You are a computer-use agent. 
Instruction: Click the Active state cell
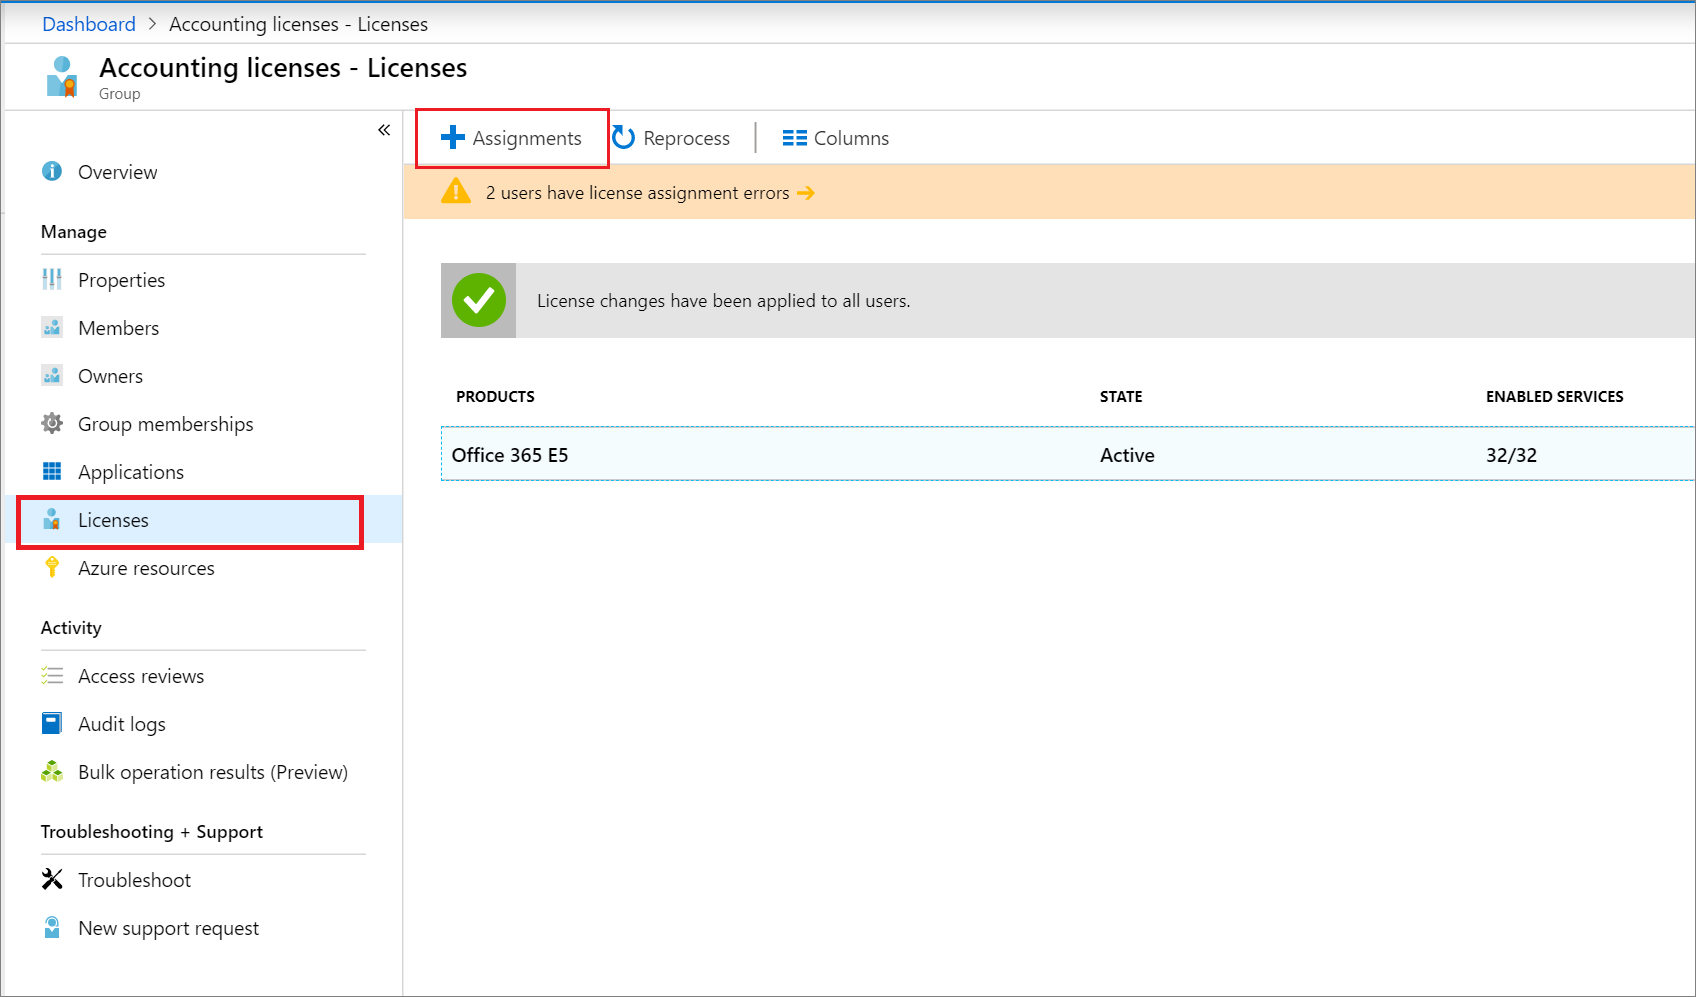click(x=1127, y=455)
